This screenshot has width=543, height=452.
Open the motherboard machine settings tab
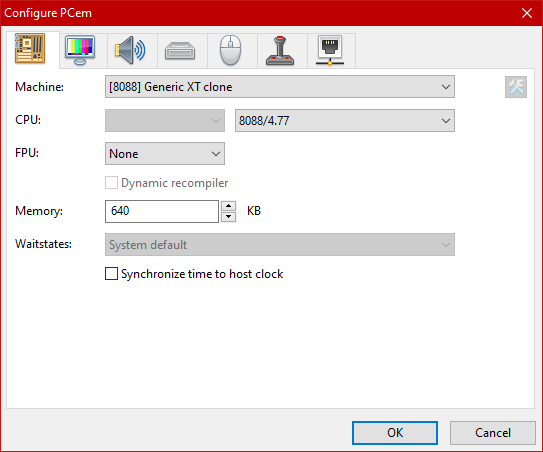click(30, 49)
